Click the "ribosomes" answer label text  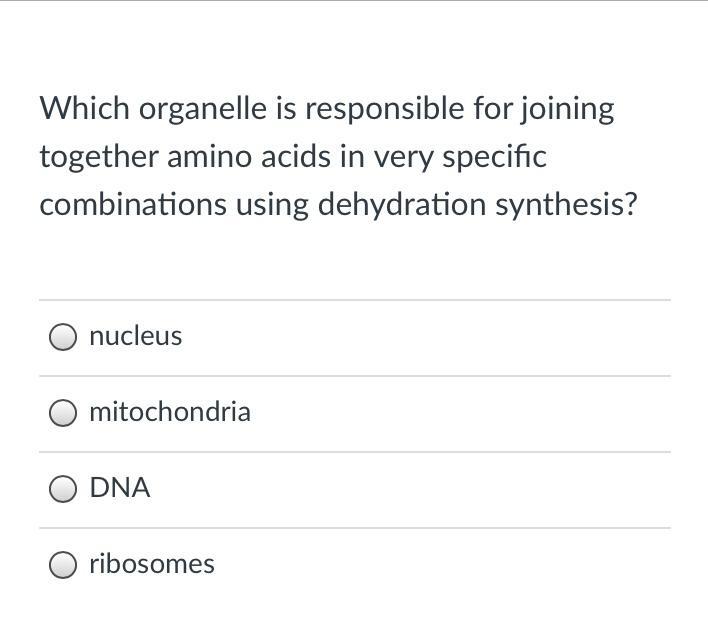(151, 564)
